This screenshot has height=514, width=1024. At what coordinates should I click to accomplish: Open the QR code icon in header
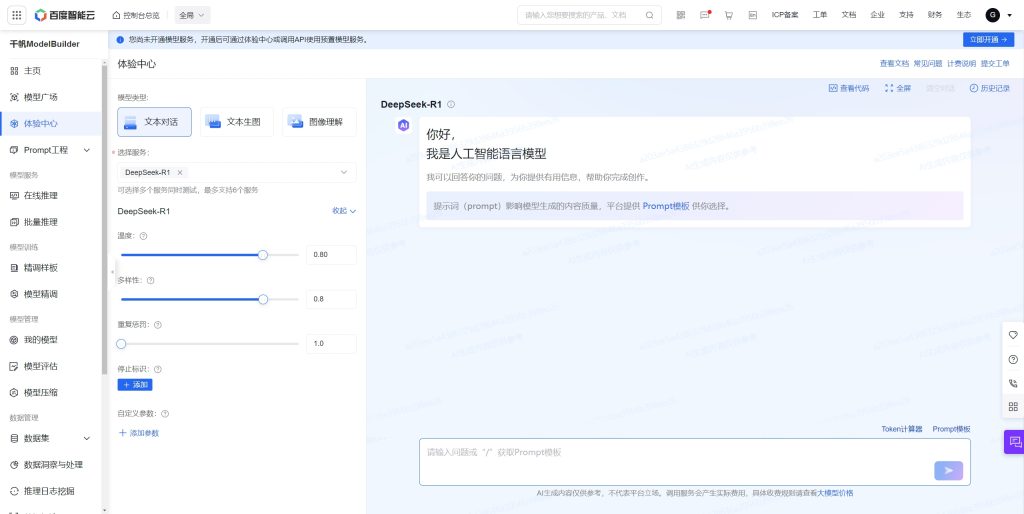pyautogui.click(x=680, y=15)
